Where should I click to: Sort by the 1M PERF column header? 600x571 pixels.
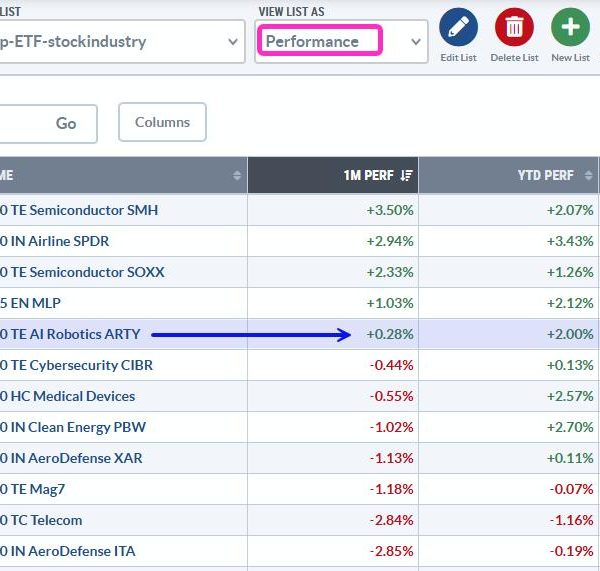333,175
